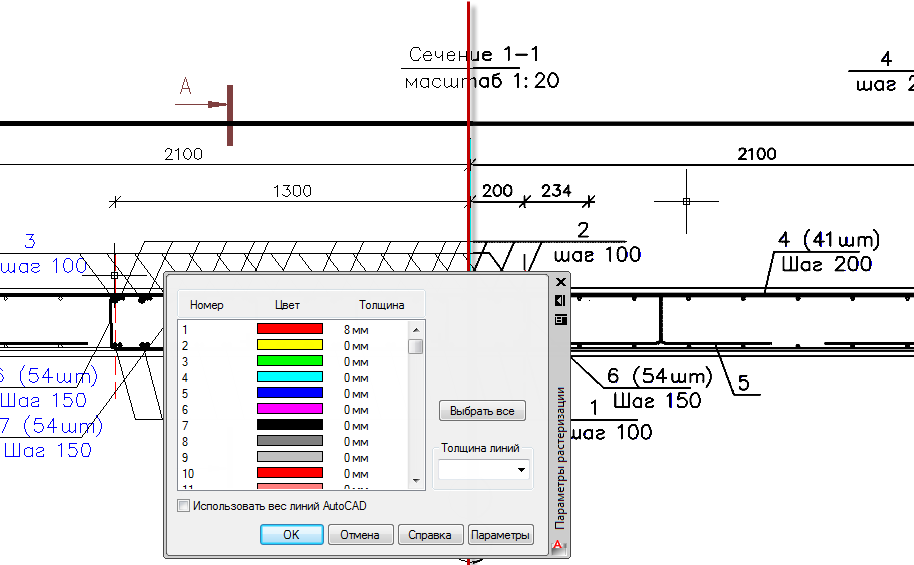The height and width of the screenshot is (565, 914).
Task: Open the palette properties menu icon
Action: [x=560, y=320]
